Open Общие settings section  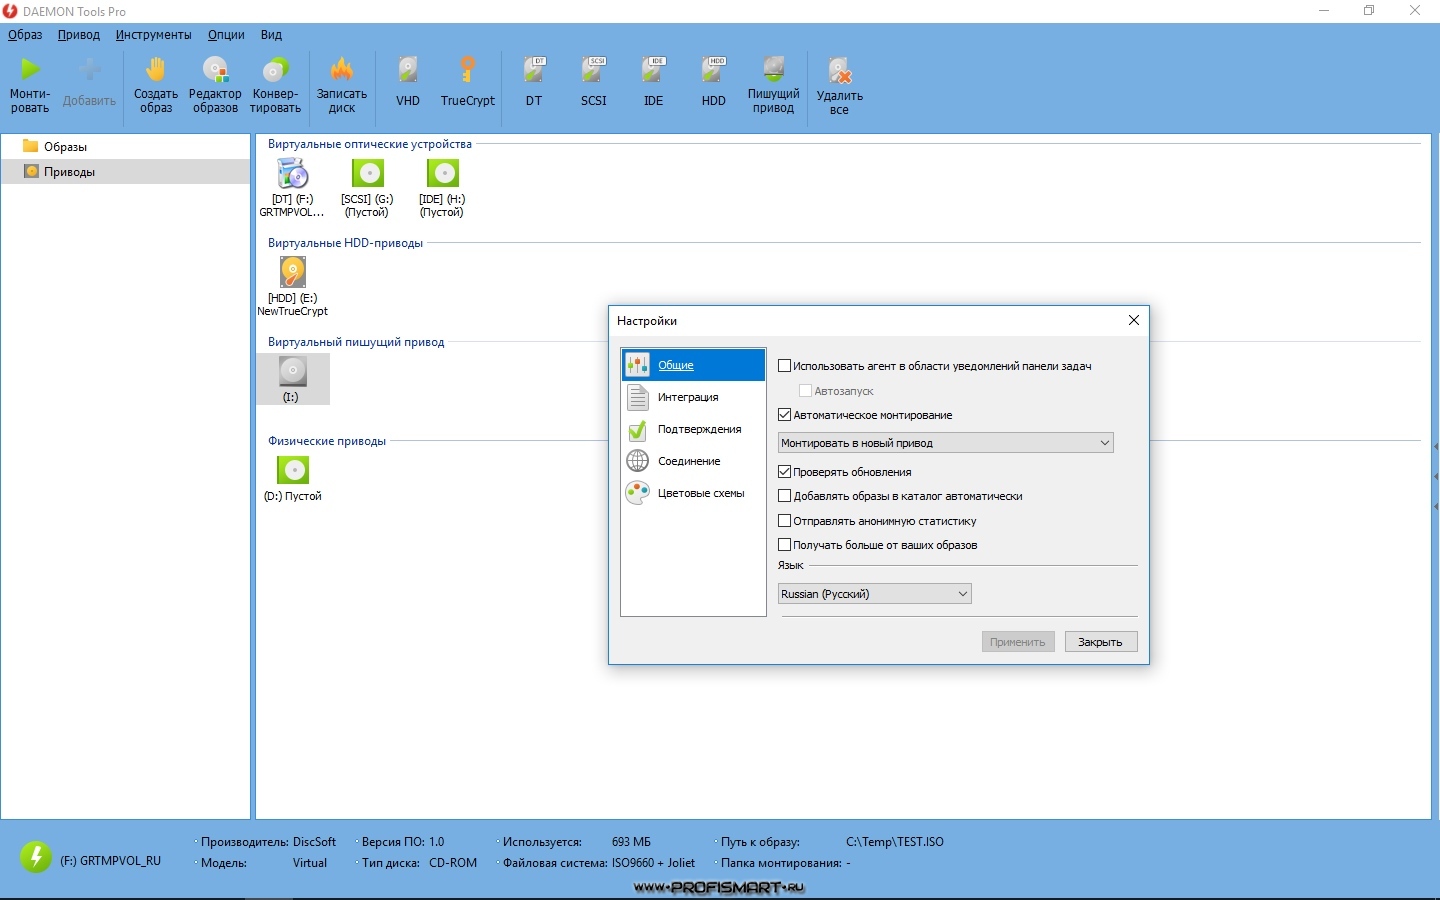coord(693,365)
